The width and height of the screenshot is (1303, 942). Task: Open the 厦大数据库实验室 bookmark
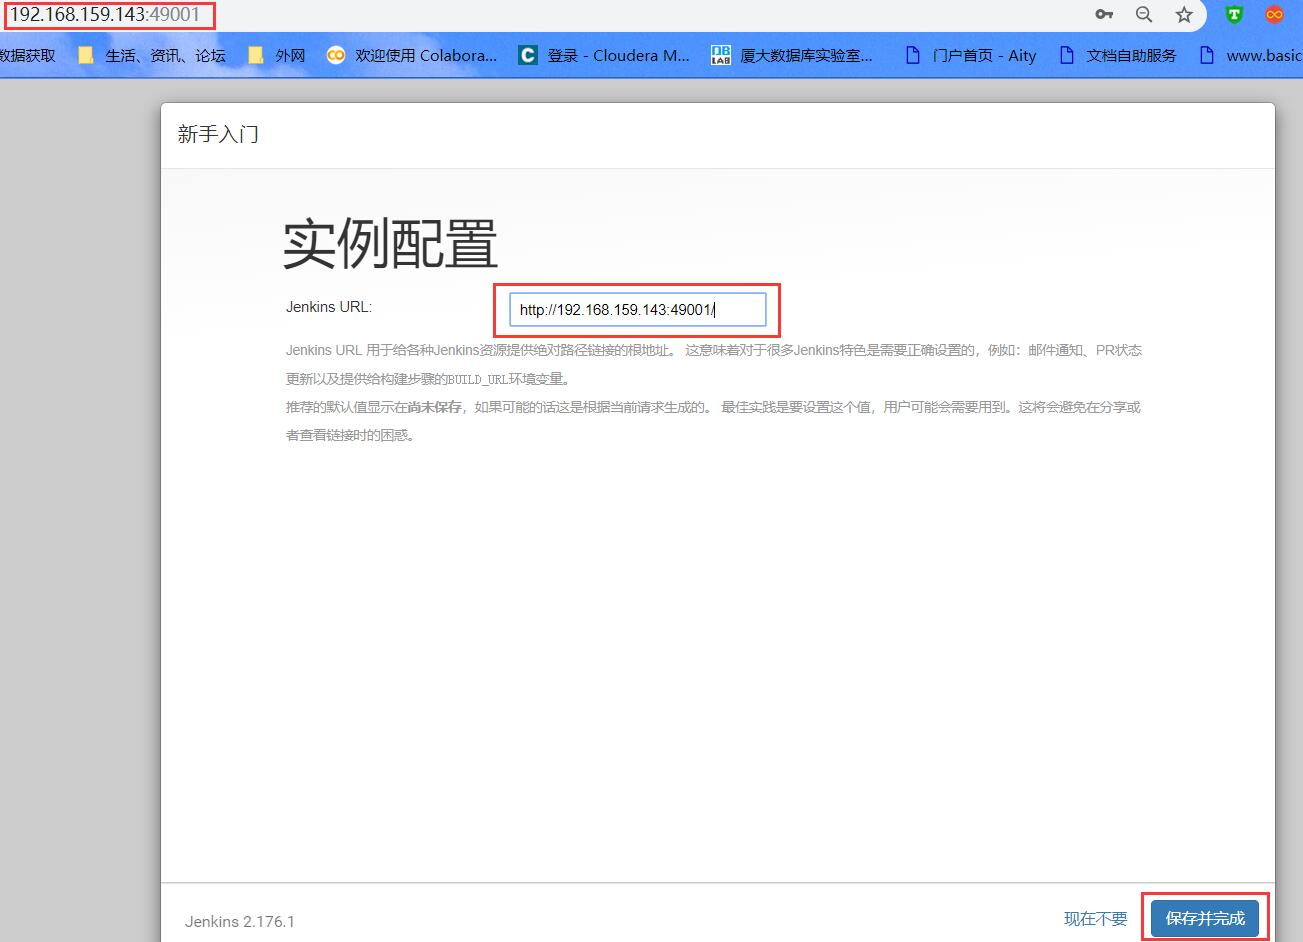pos(791,55)
